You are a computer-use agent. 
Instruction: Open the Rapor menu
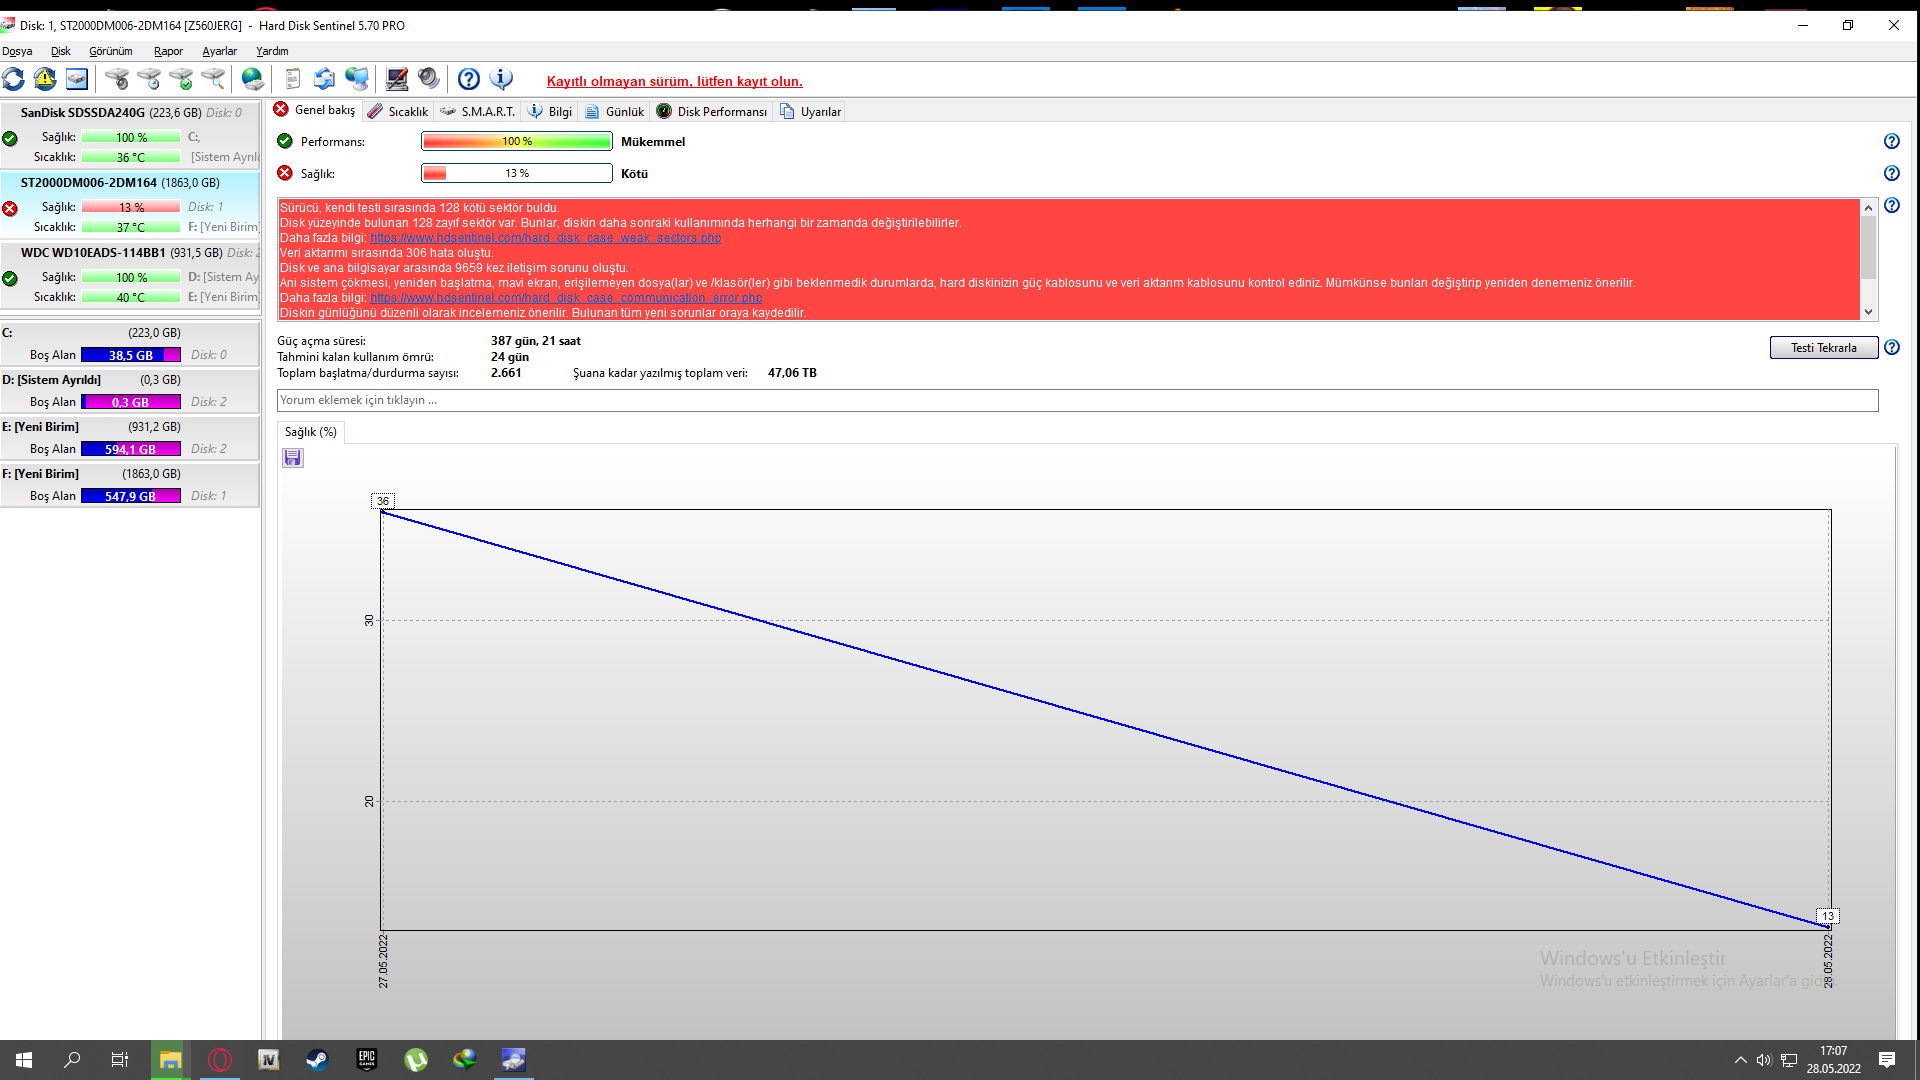pos(168,51)
